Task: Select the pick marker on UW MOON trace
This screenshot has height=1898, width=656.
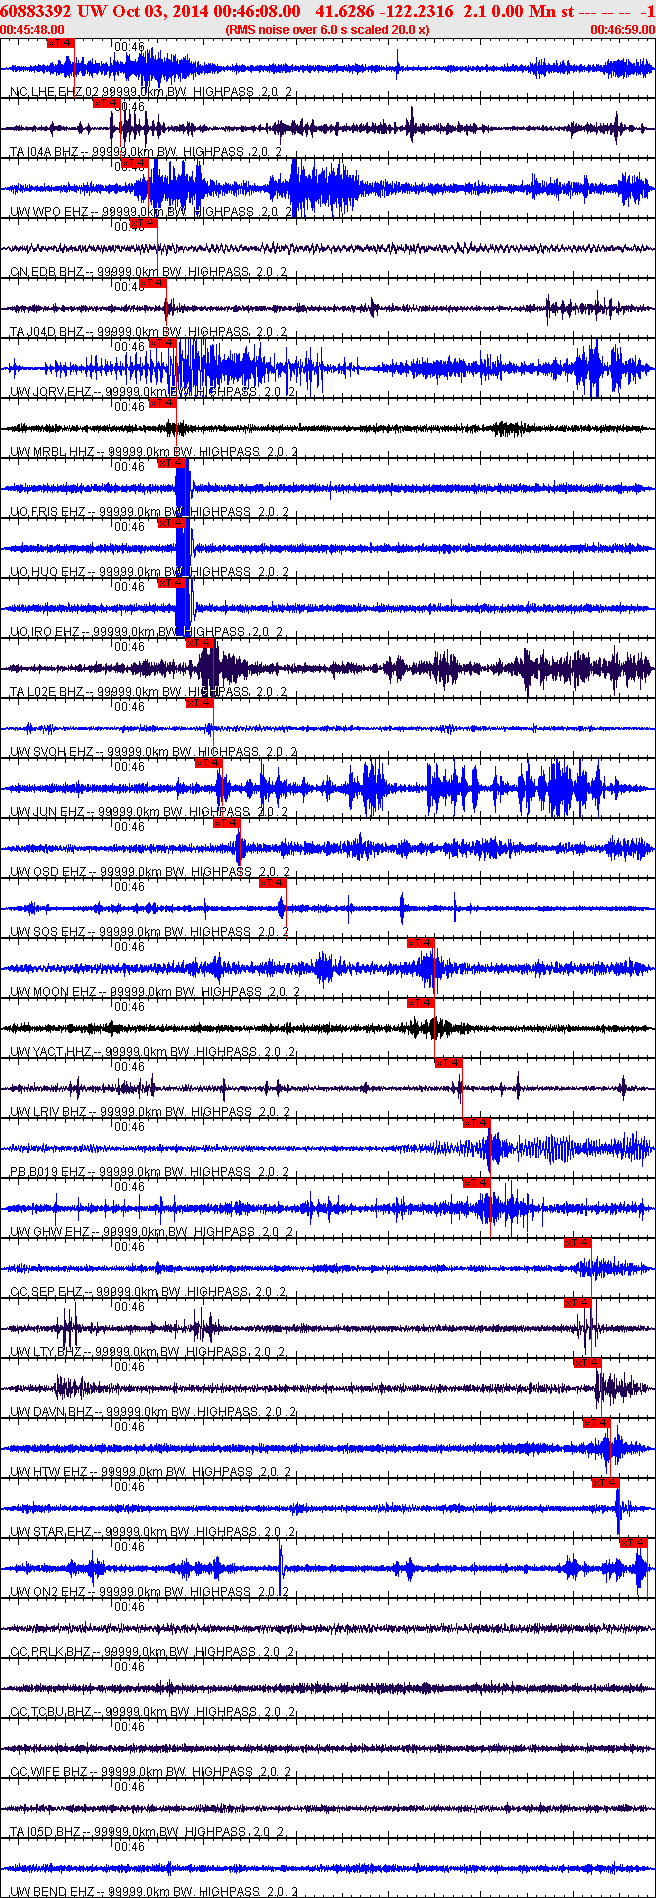Action: click(x=421, y=943)
